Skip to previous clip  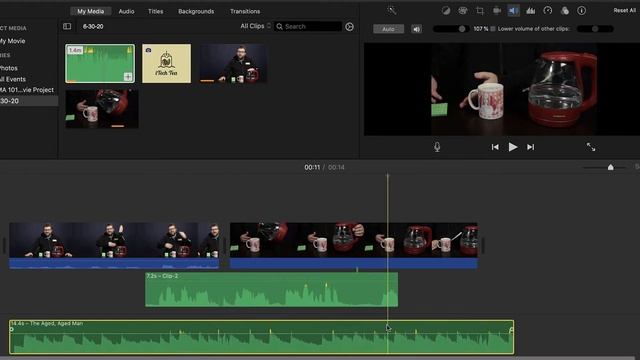pos(495,147)
